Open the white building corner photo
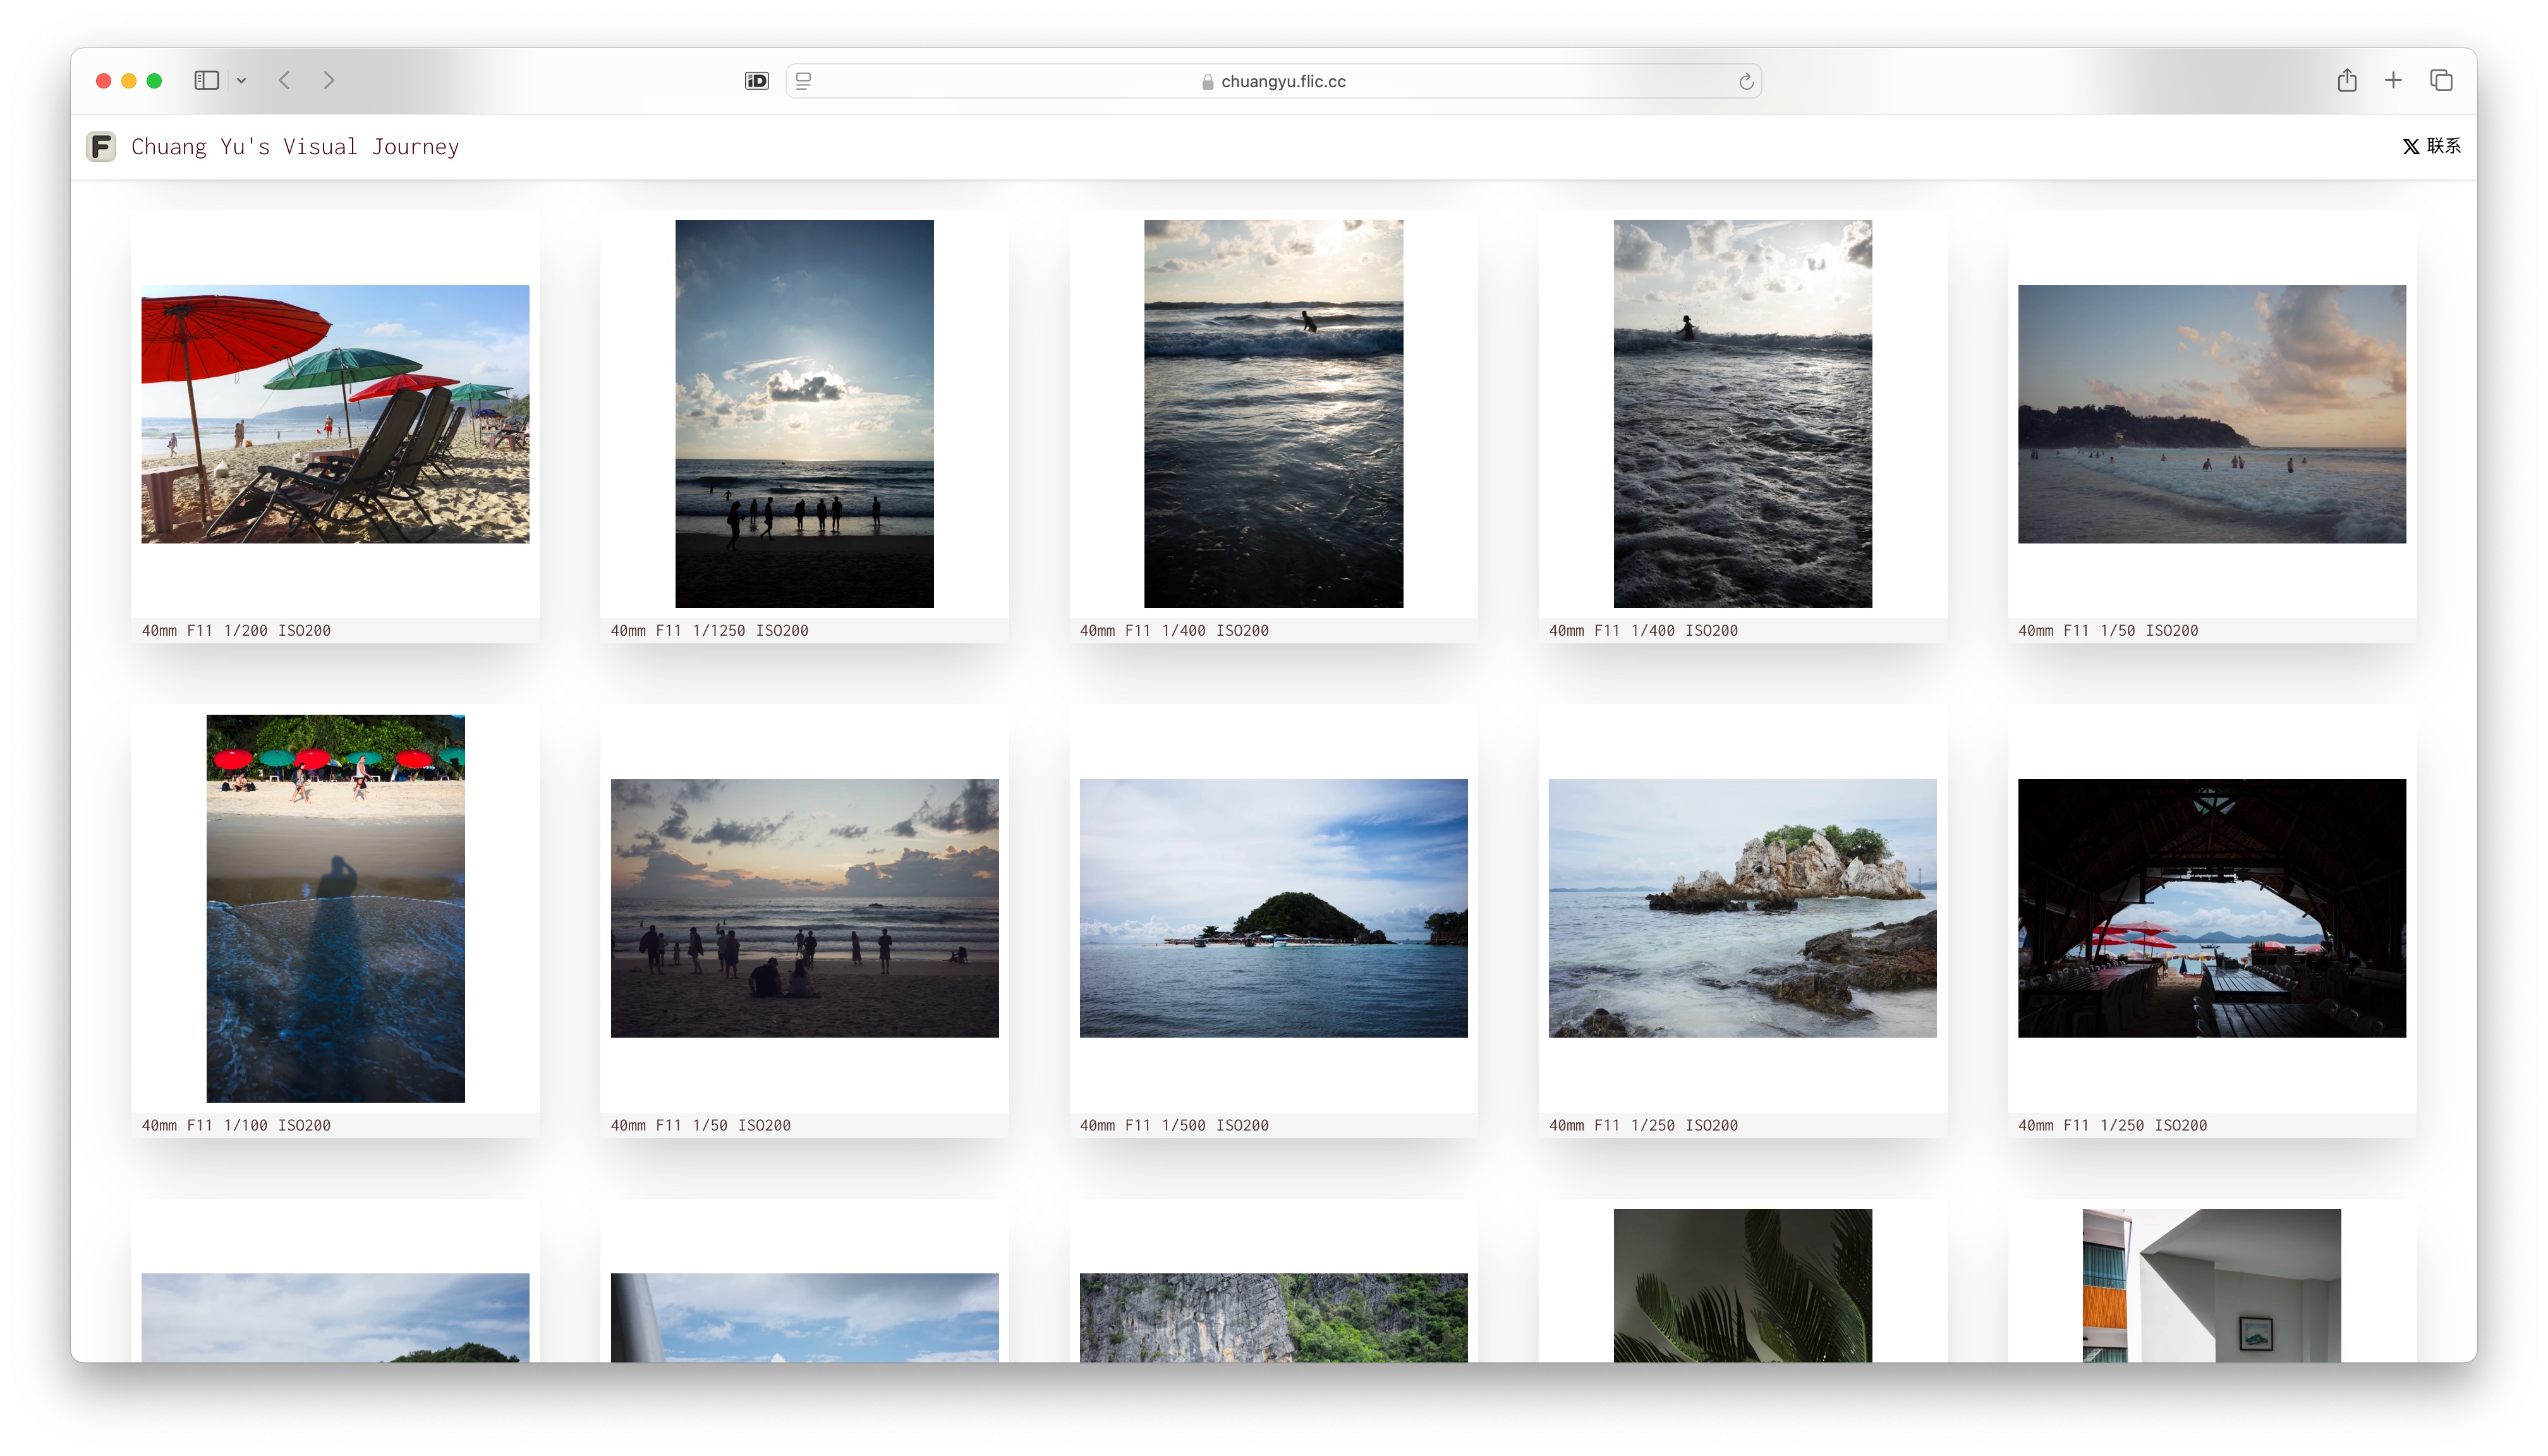The image size is (2548, 1456). (2211, 1285)
